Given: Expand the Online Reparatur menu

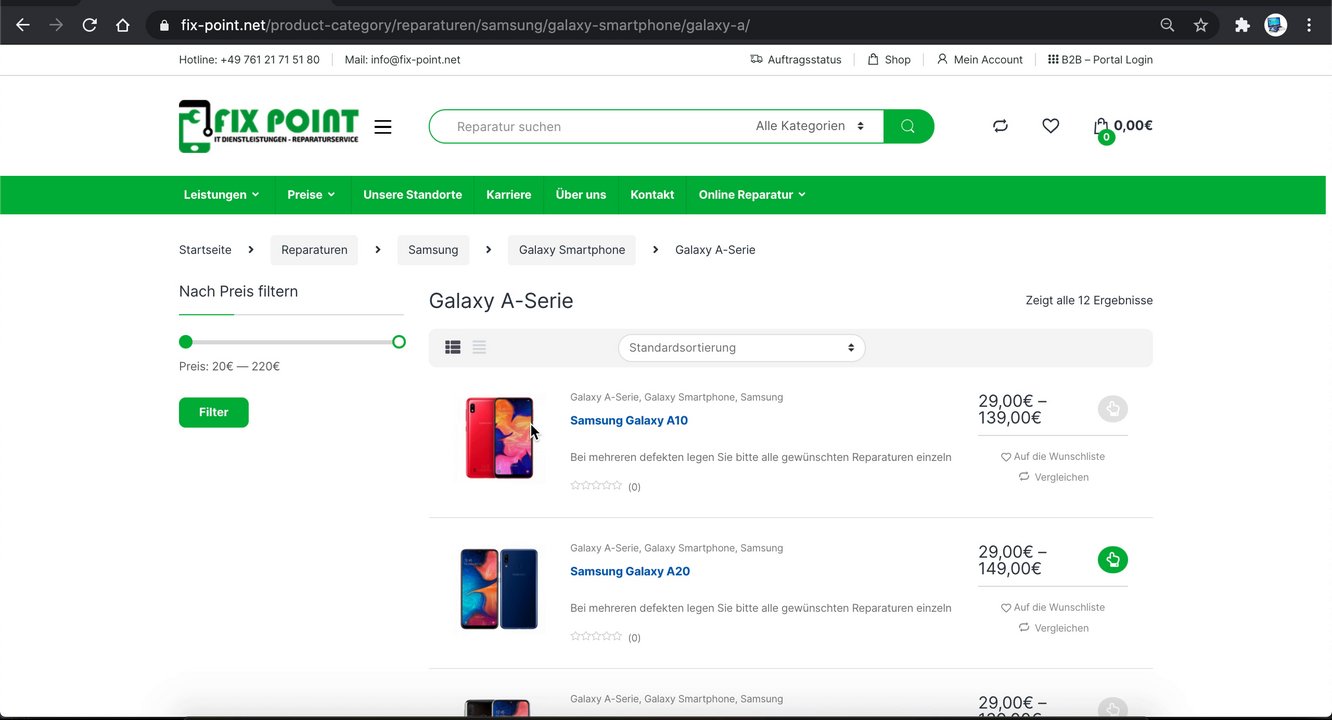Looking at the screenshot, I should 752,195.
